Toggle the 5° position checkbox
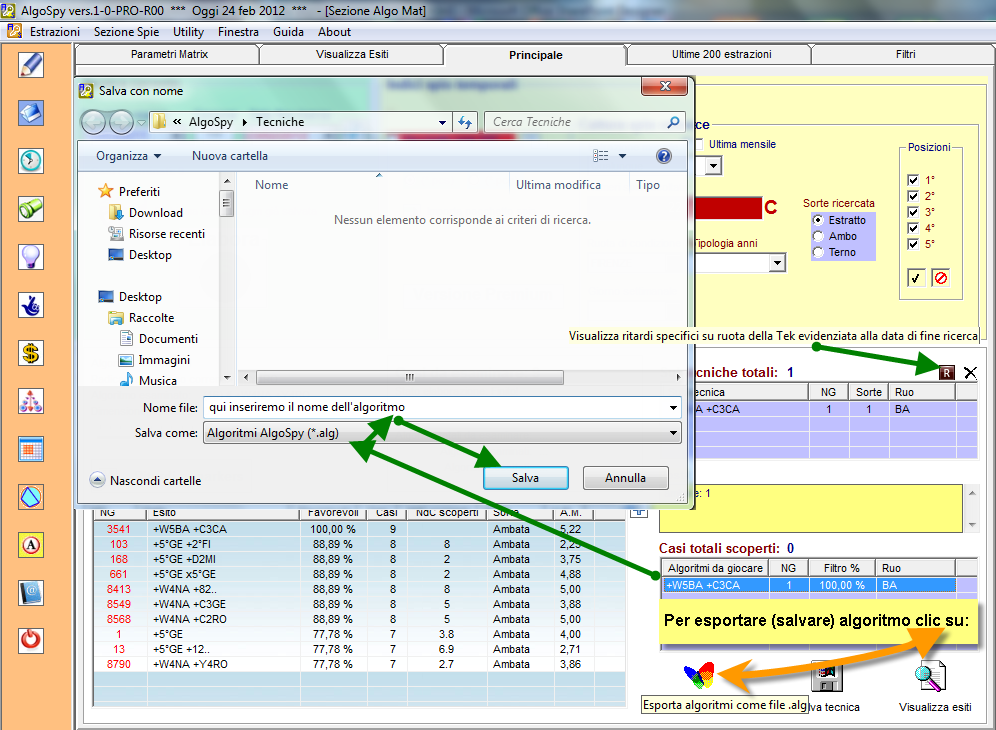 pos(913,244)
